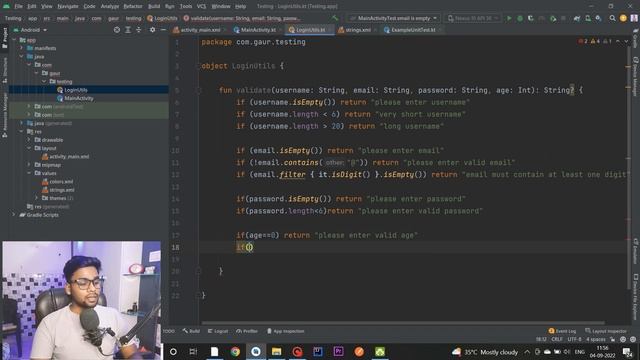Open Device Manager toolbar icon

[x=588, y=18]
